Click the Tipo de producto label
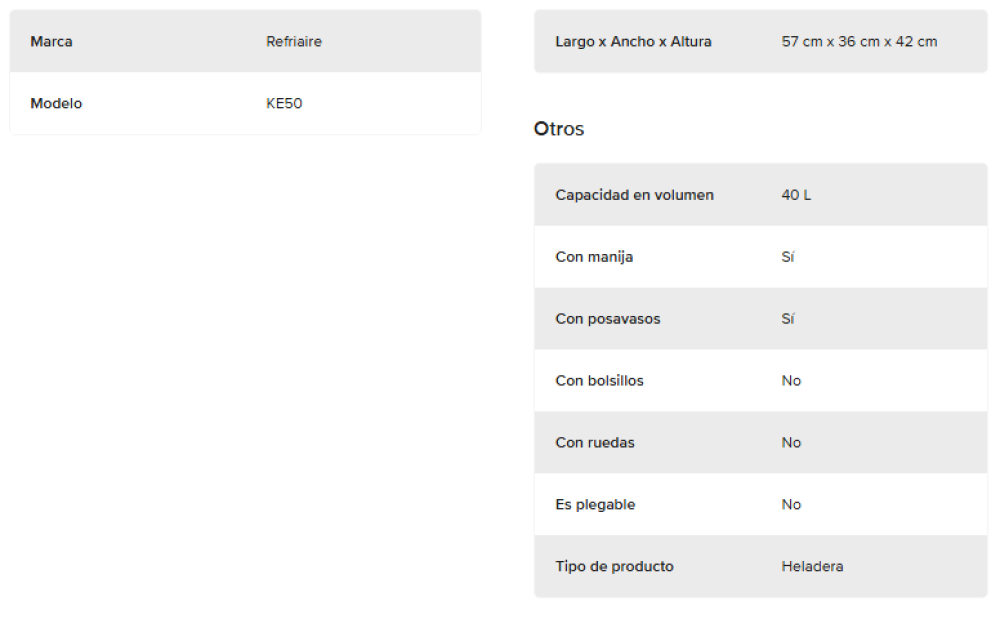This screenshot has height=619, width=1000. 614,567
